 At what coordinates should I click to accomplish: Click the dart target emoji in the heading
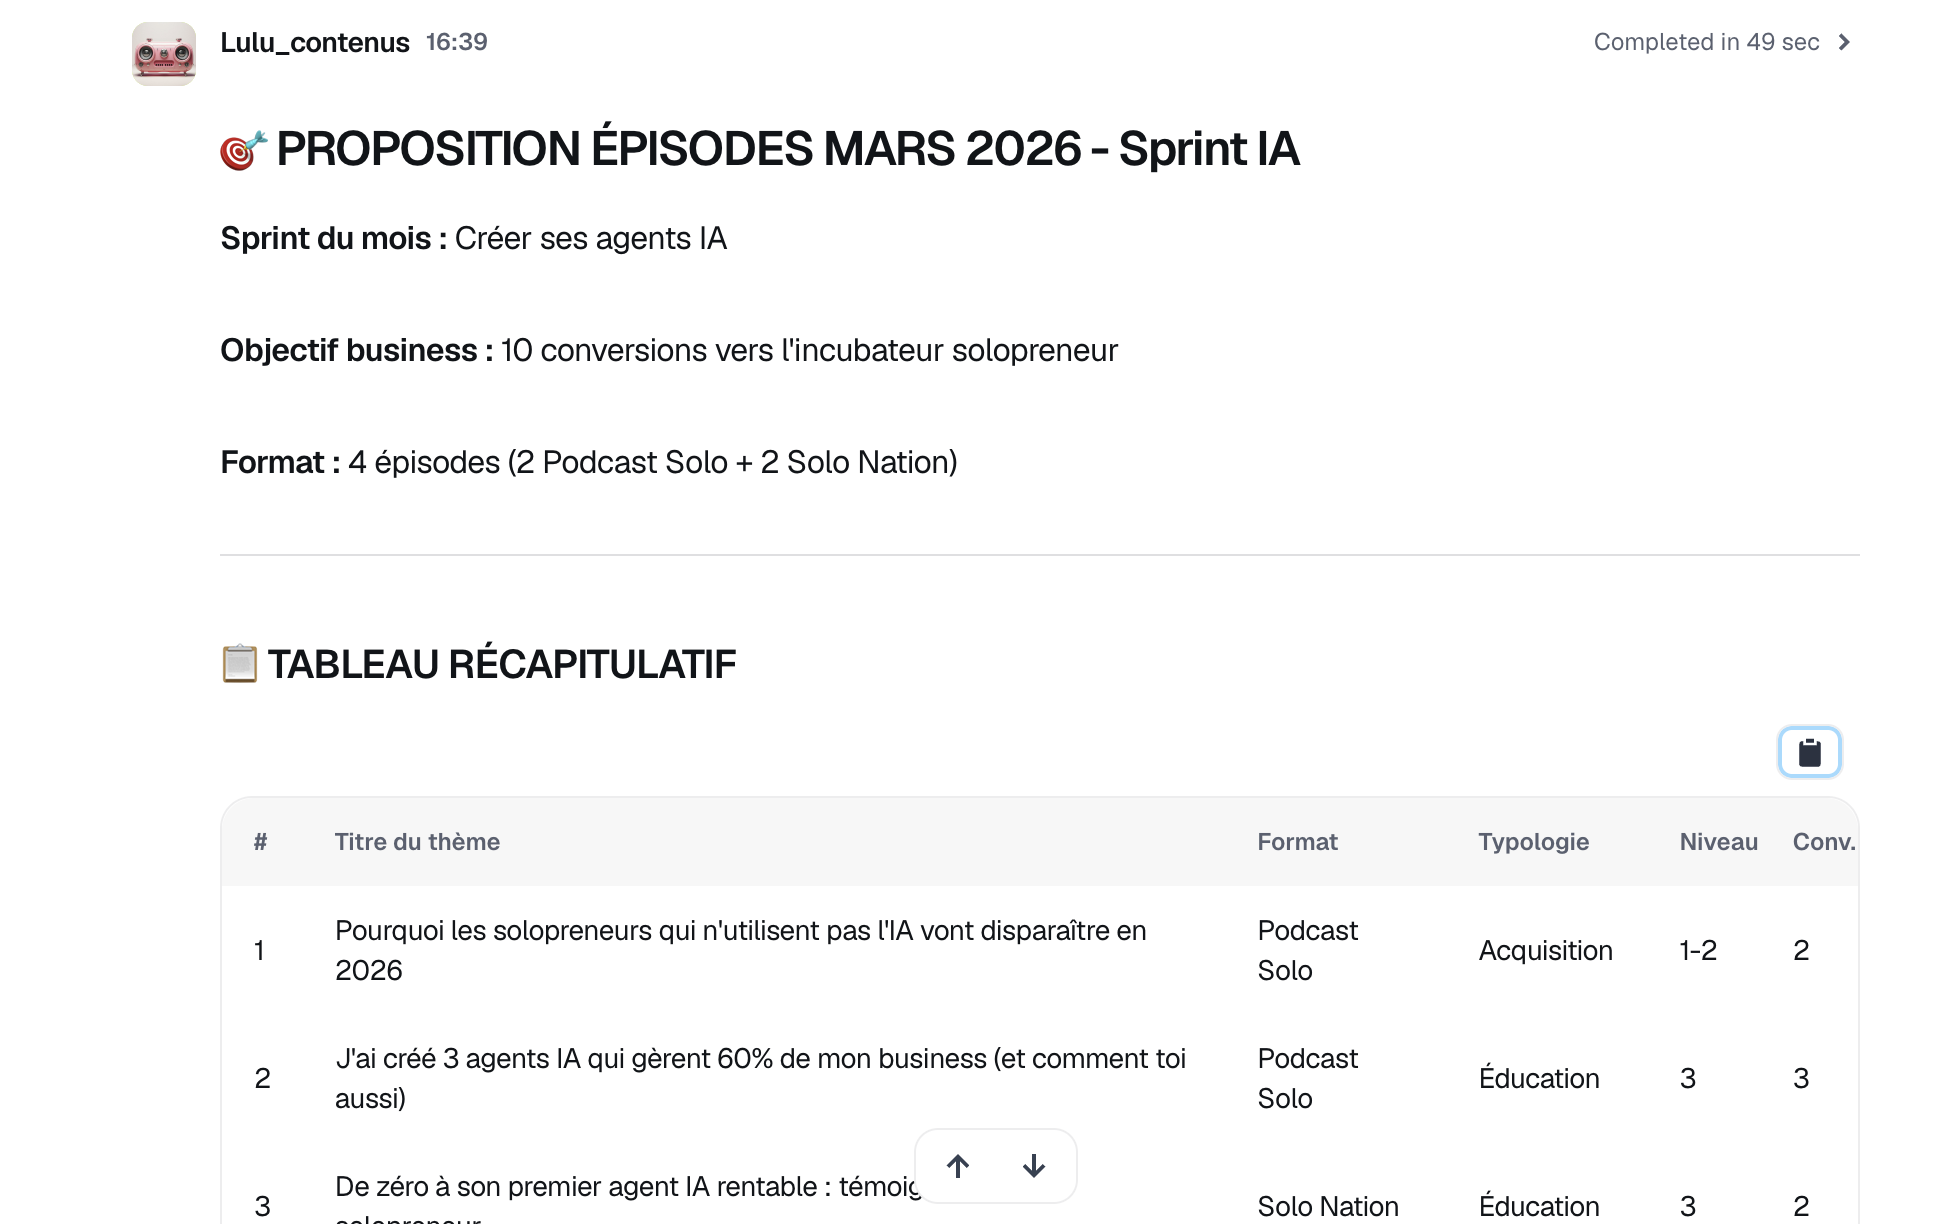[243, 150]
